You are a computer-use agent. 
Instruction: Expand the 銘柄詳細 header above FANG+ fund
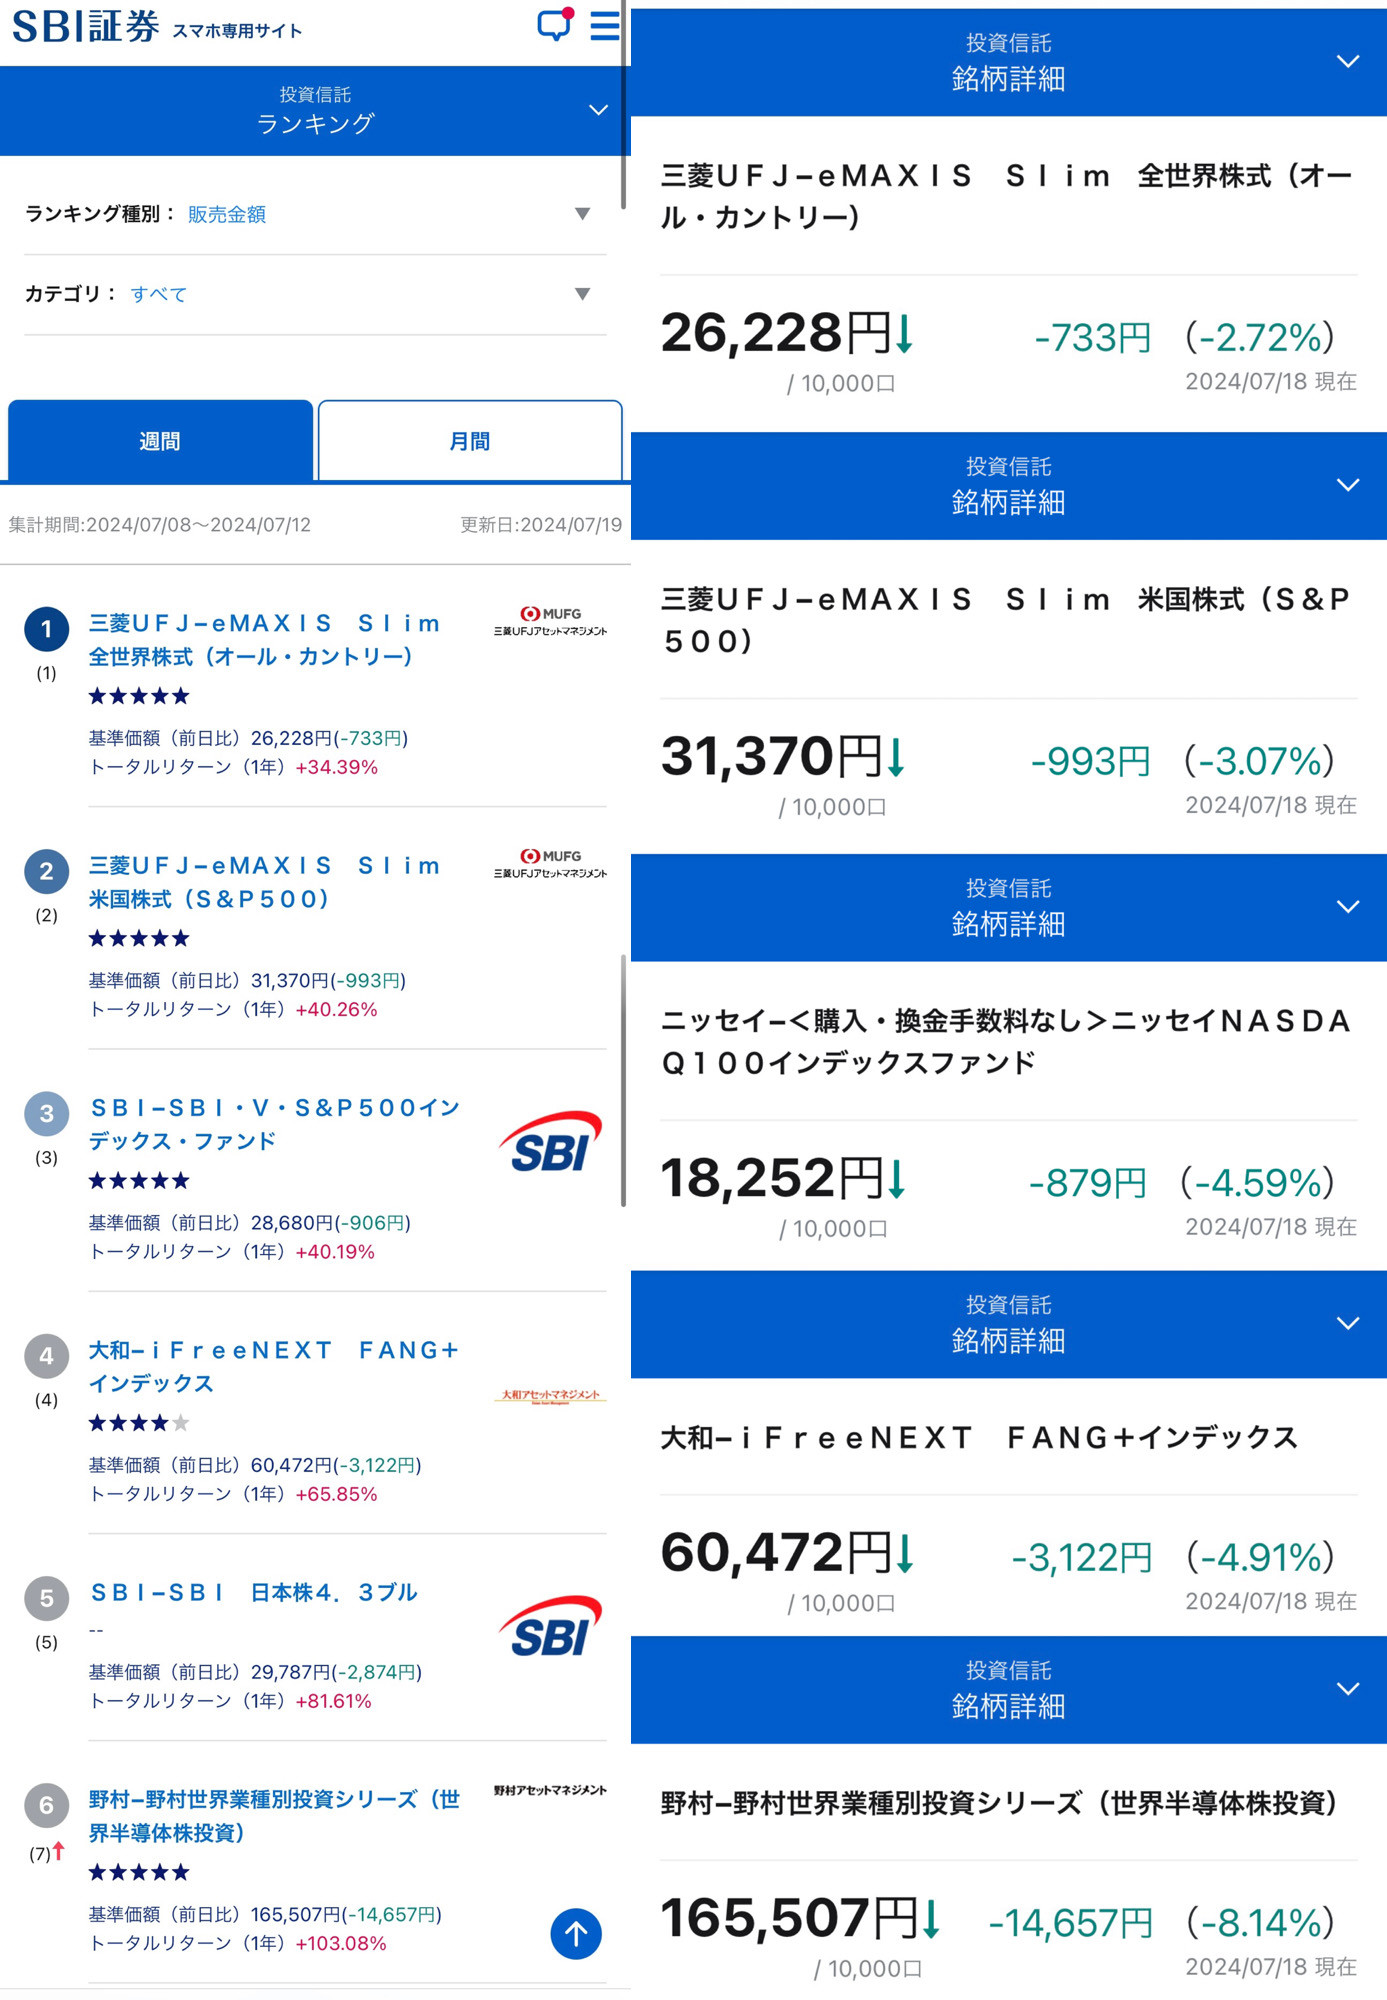click(1348, 1324)
